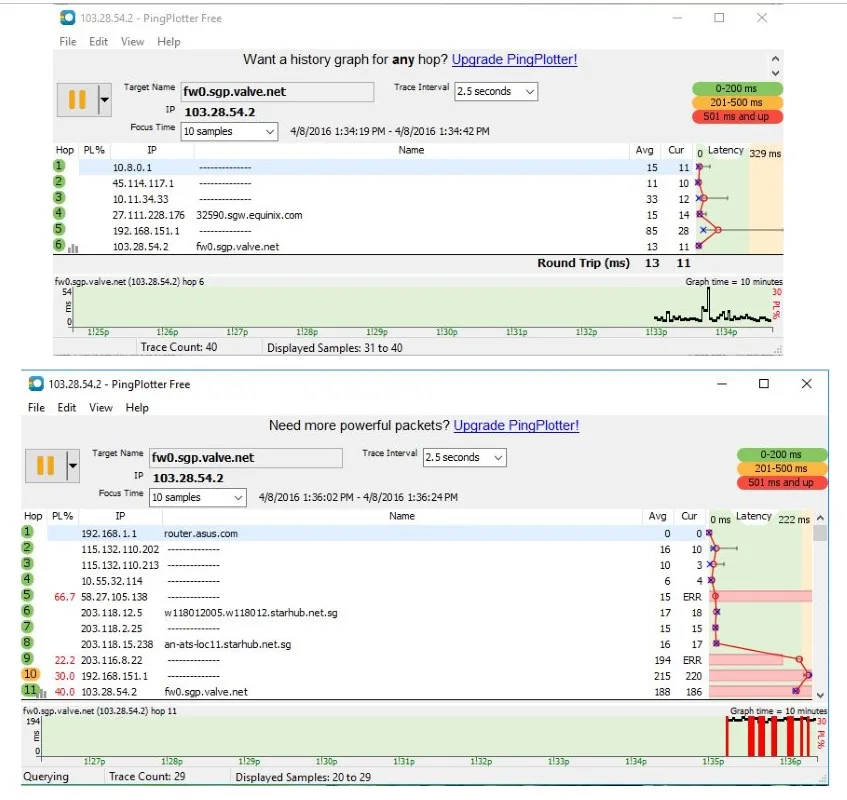847x800 pixels.
Task: Open Focus Time dropdown in lower window
Action: pos(198,498)
